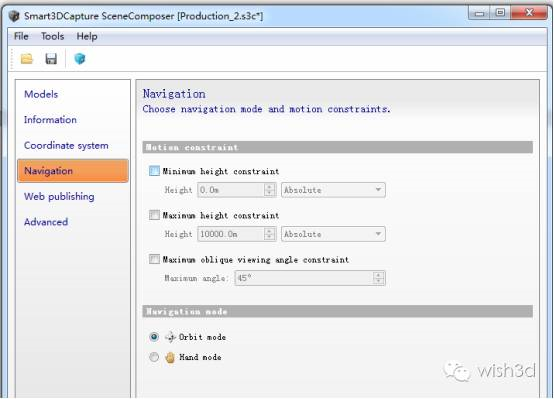554x399 pixels.
Task: Select the Orbit mode radio button
Action: click(154, 337)
